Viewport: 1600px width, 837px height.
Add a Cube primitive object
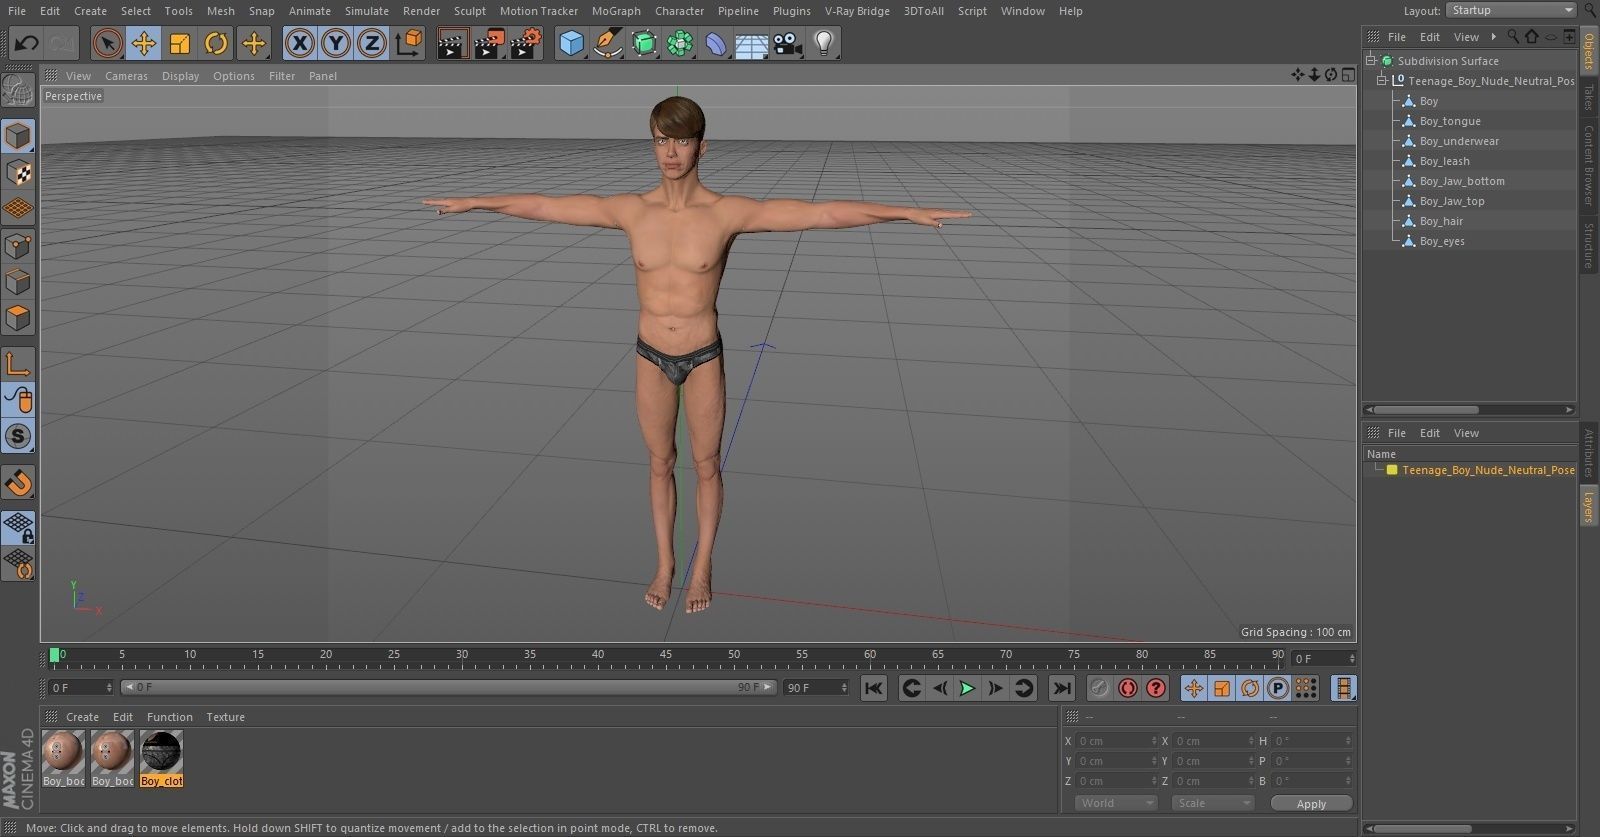pyautogui.click(x=571, y=43)
